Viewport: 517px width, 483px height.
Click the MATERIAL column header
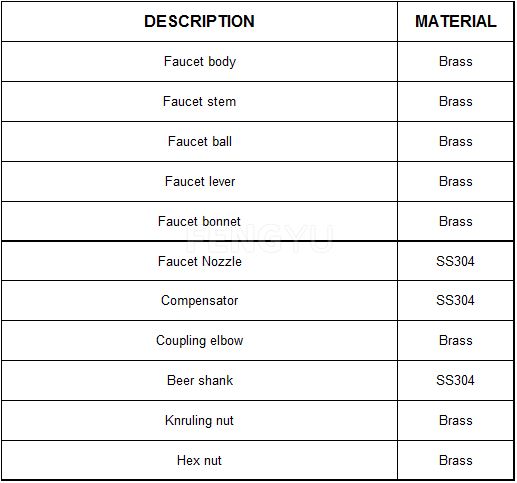pyautogui.click(x=456, y=21)
